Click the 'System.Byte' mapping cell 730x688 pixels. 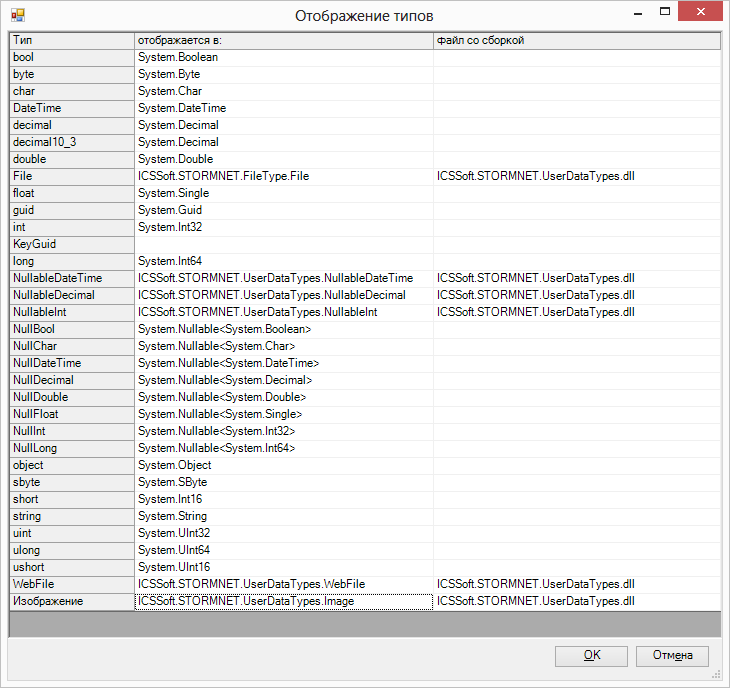(x=284, y=74)
